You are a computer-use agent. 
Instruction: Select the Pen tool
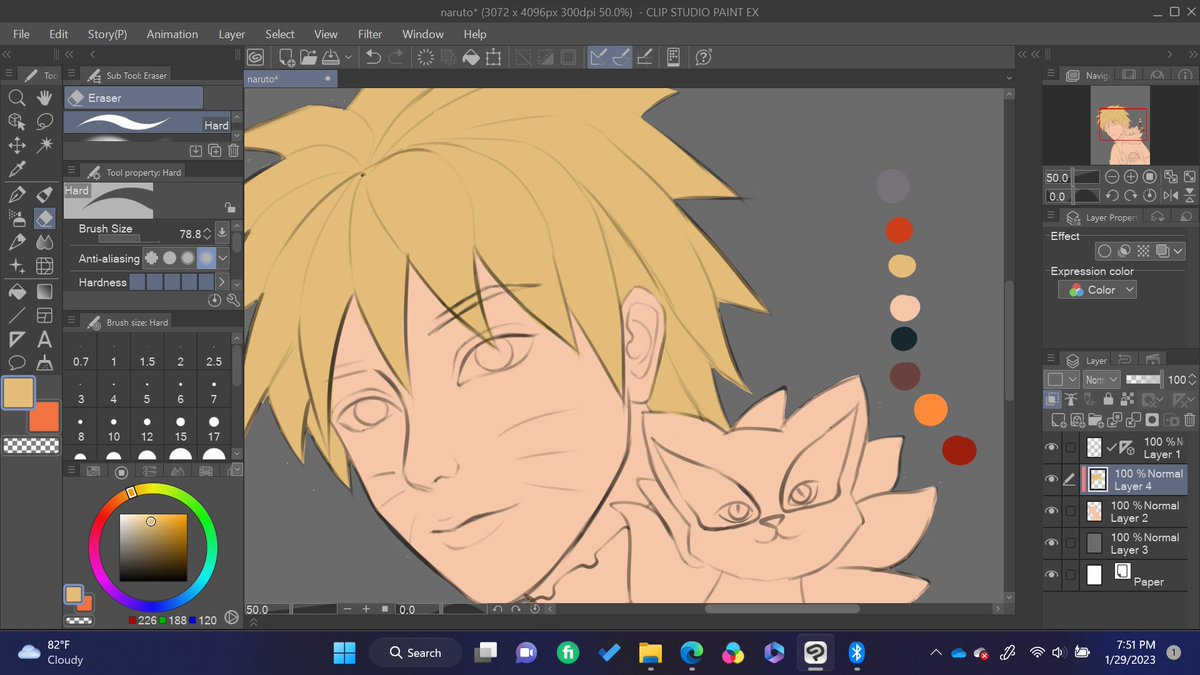point(17,193)
